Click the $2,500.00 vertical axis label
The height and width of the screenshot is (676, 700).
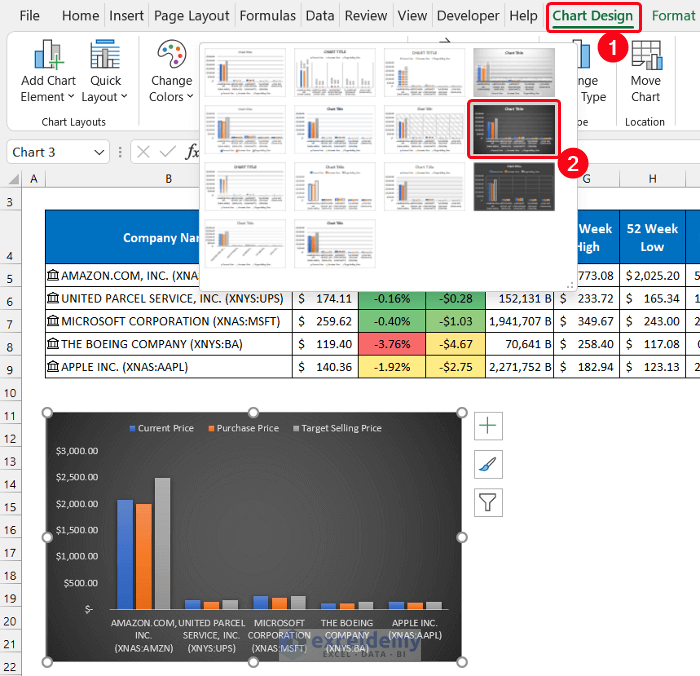[77, 477]
